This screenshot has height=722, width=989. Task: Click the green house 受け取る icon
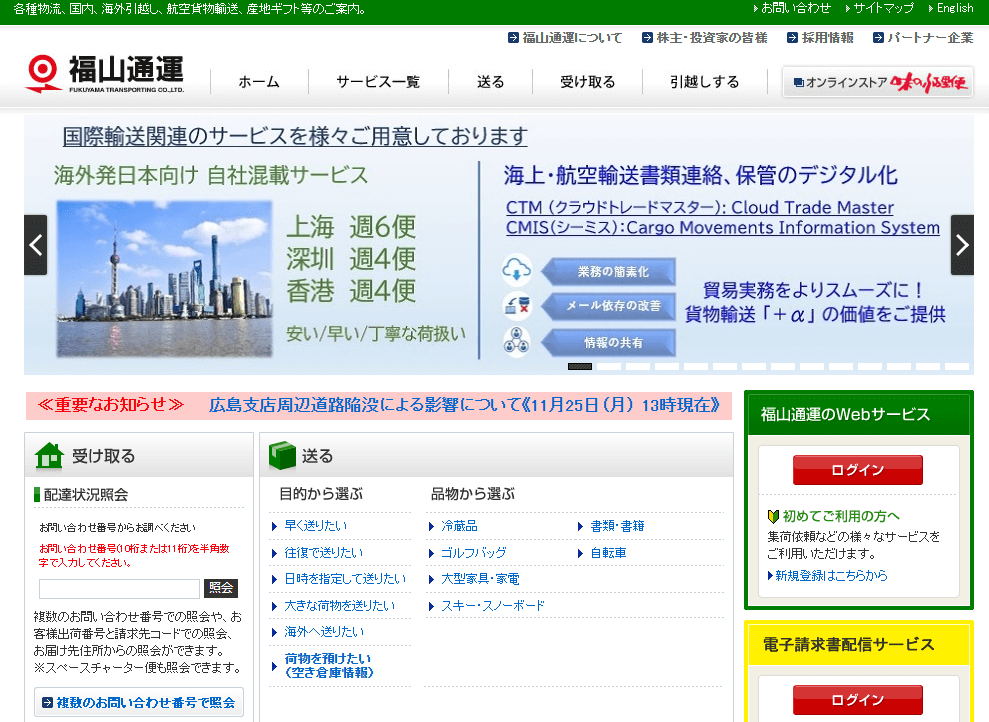(x=49, y=455)
